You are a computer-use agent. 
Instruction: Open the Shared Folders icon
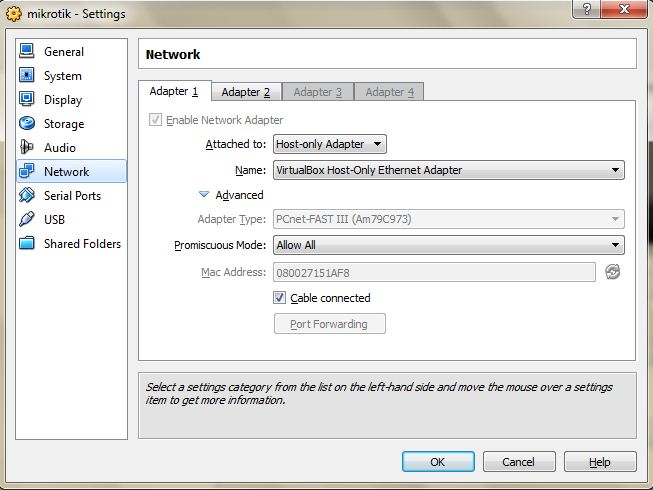tap(27, 243)
